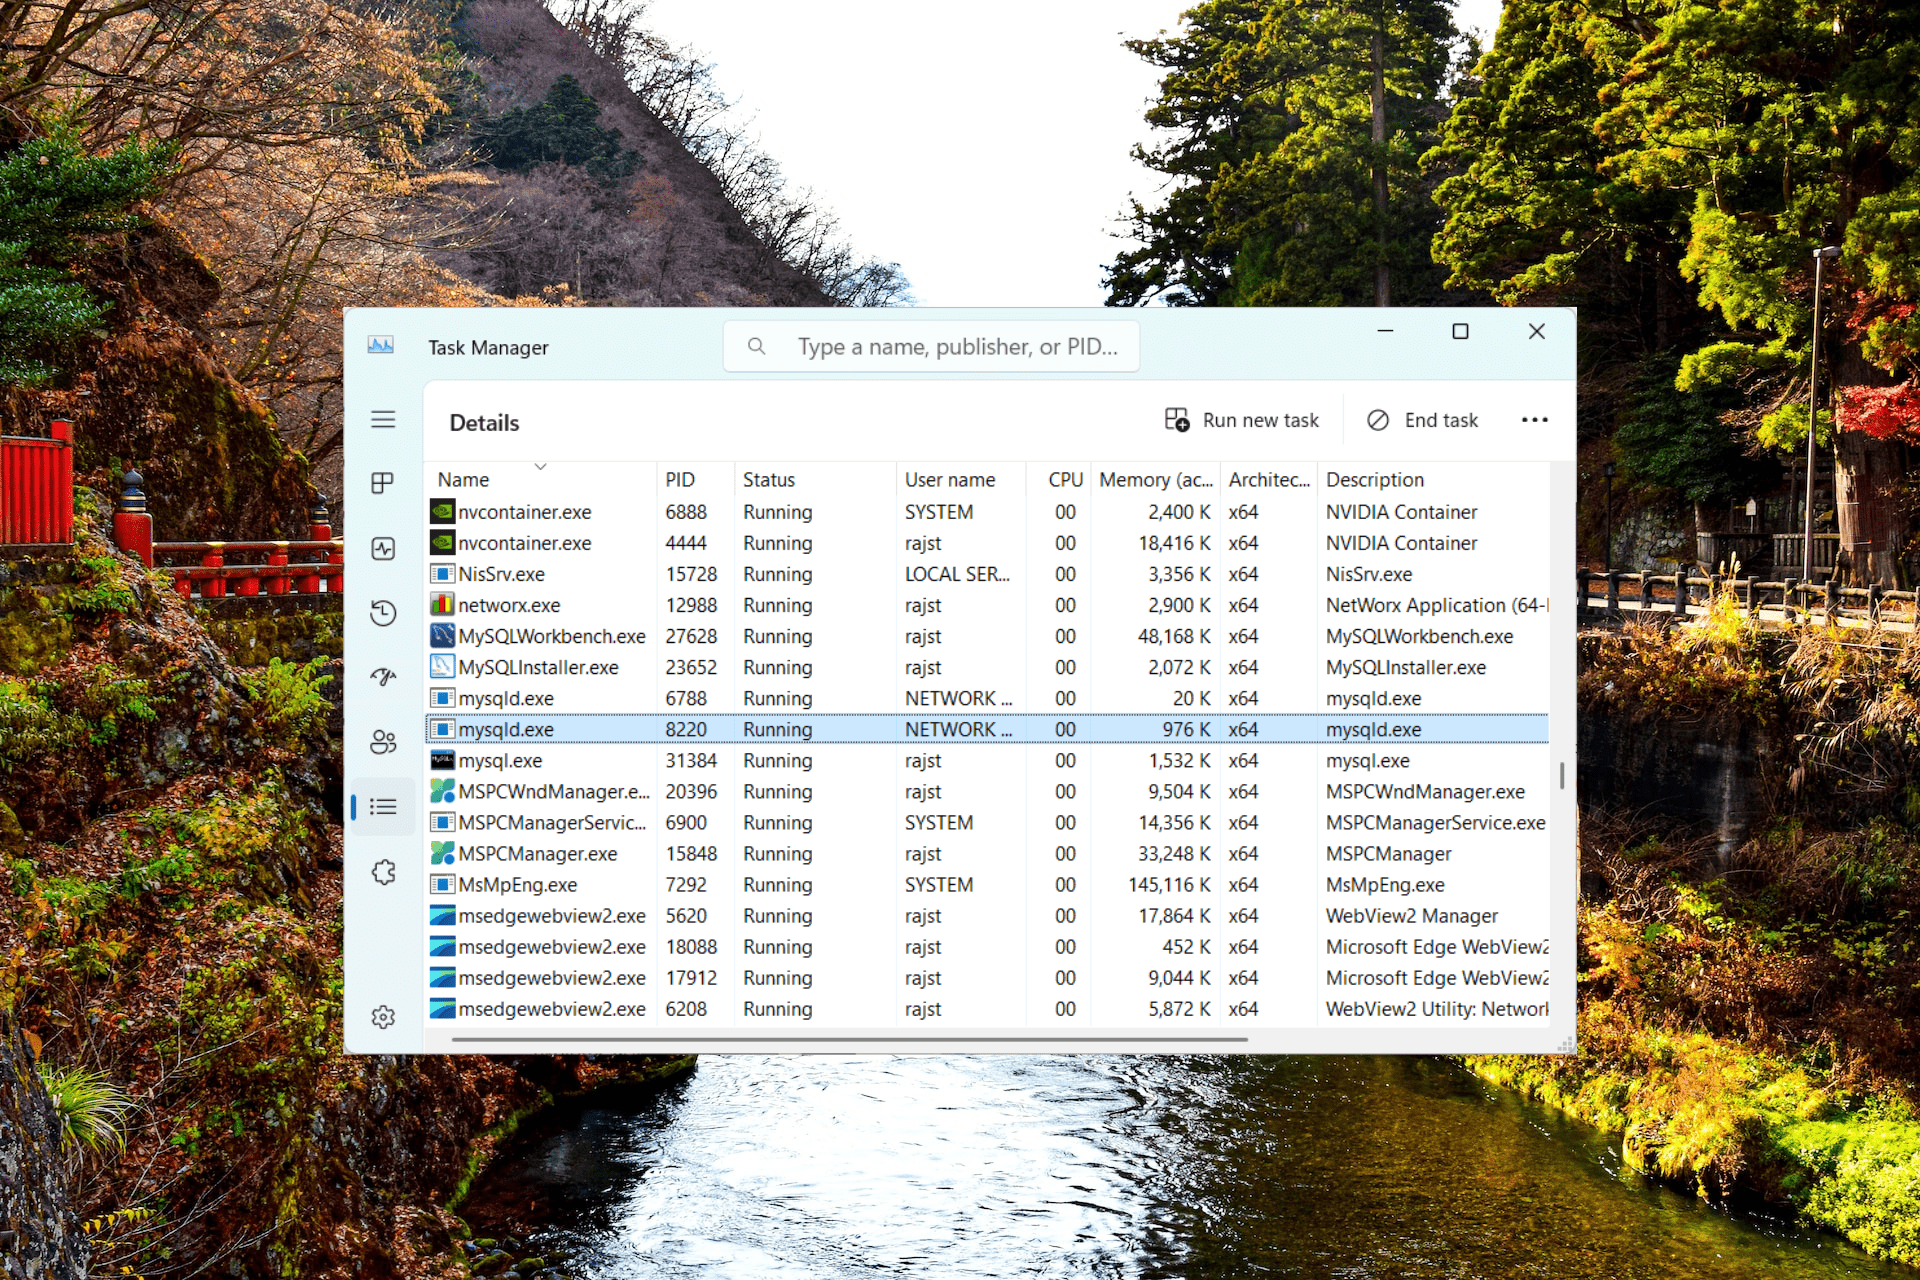Click the End task button

click(x=1423, y=420)
